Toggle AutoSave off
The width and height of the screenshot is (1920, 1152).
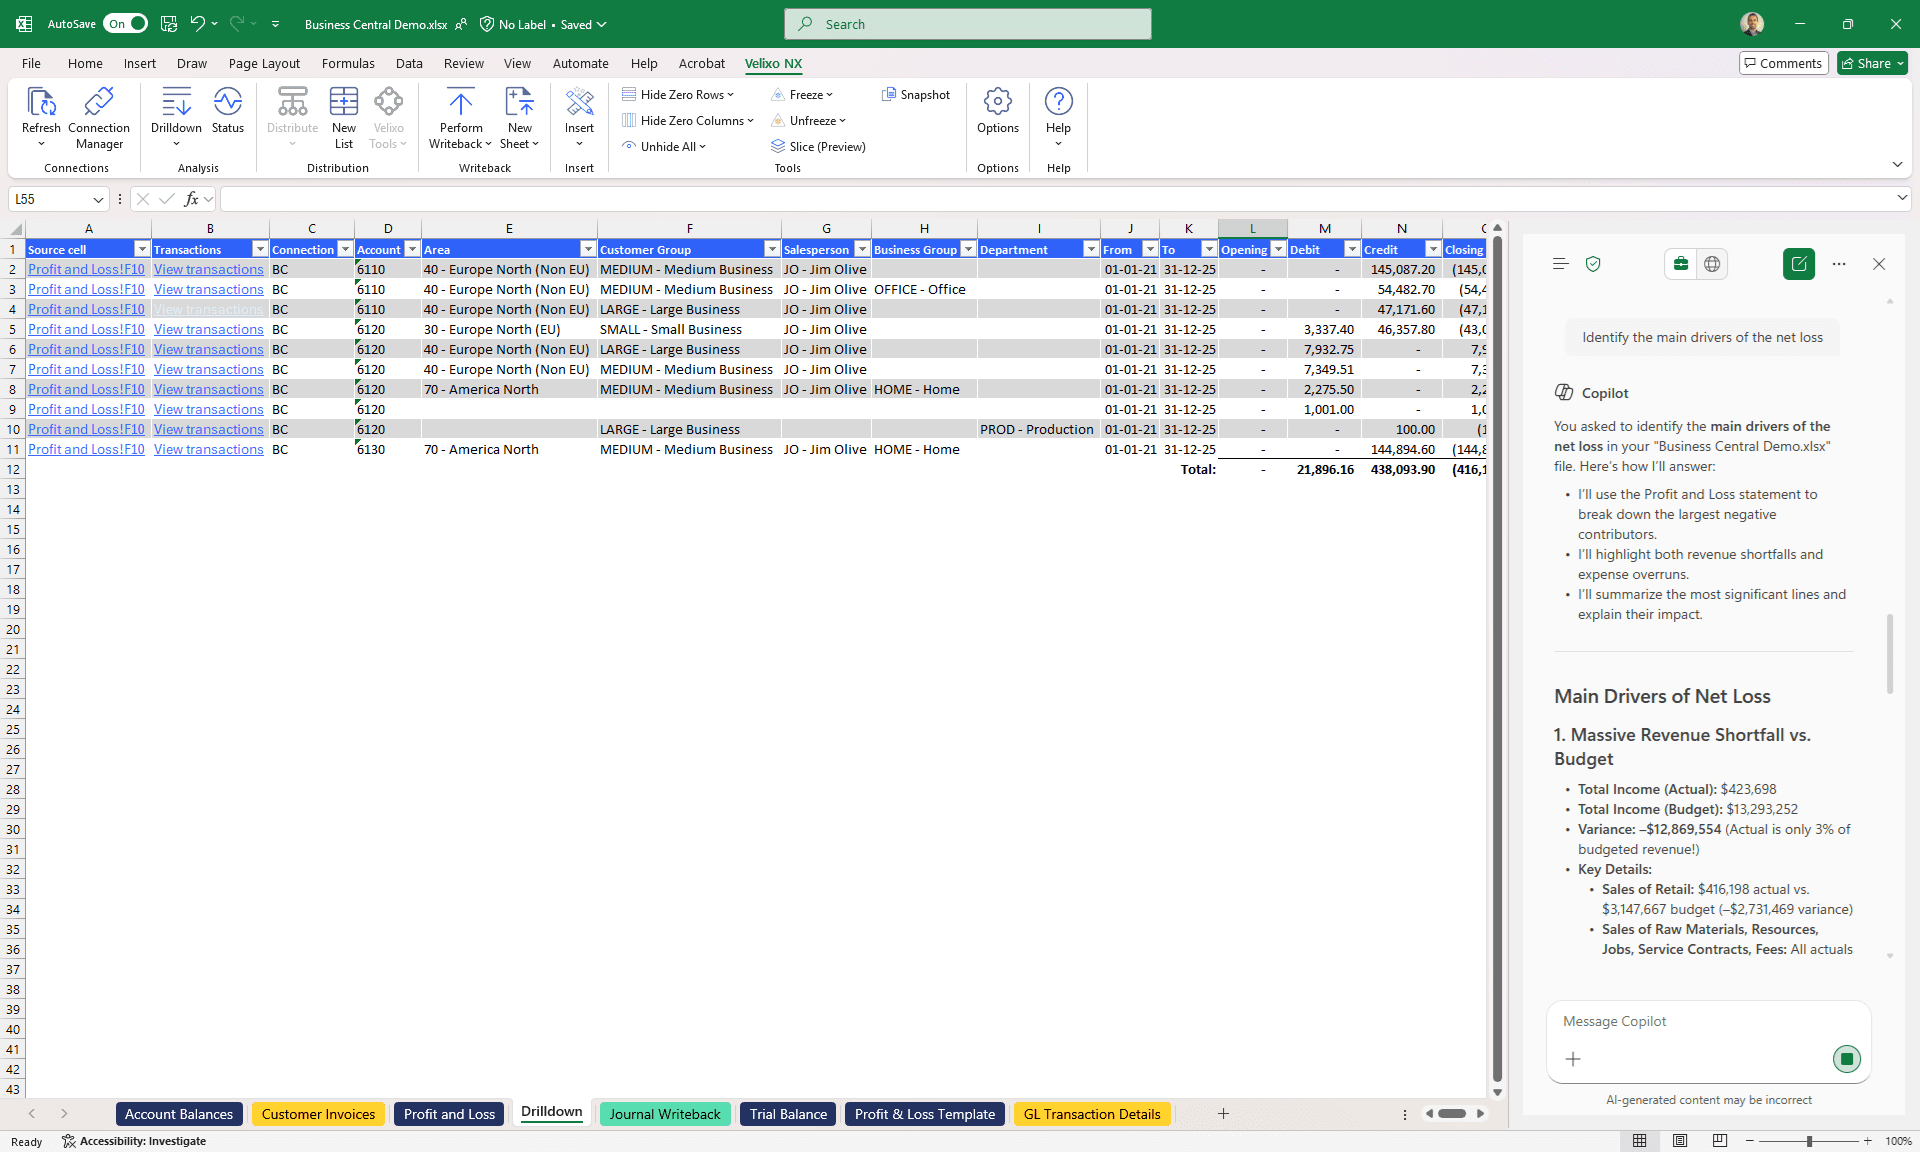pyautogui.click(x=126, y=24)
